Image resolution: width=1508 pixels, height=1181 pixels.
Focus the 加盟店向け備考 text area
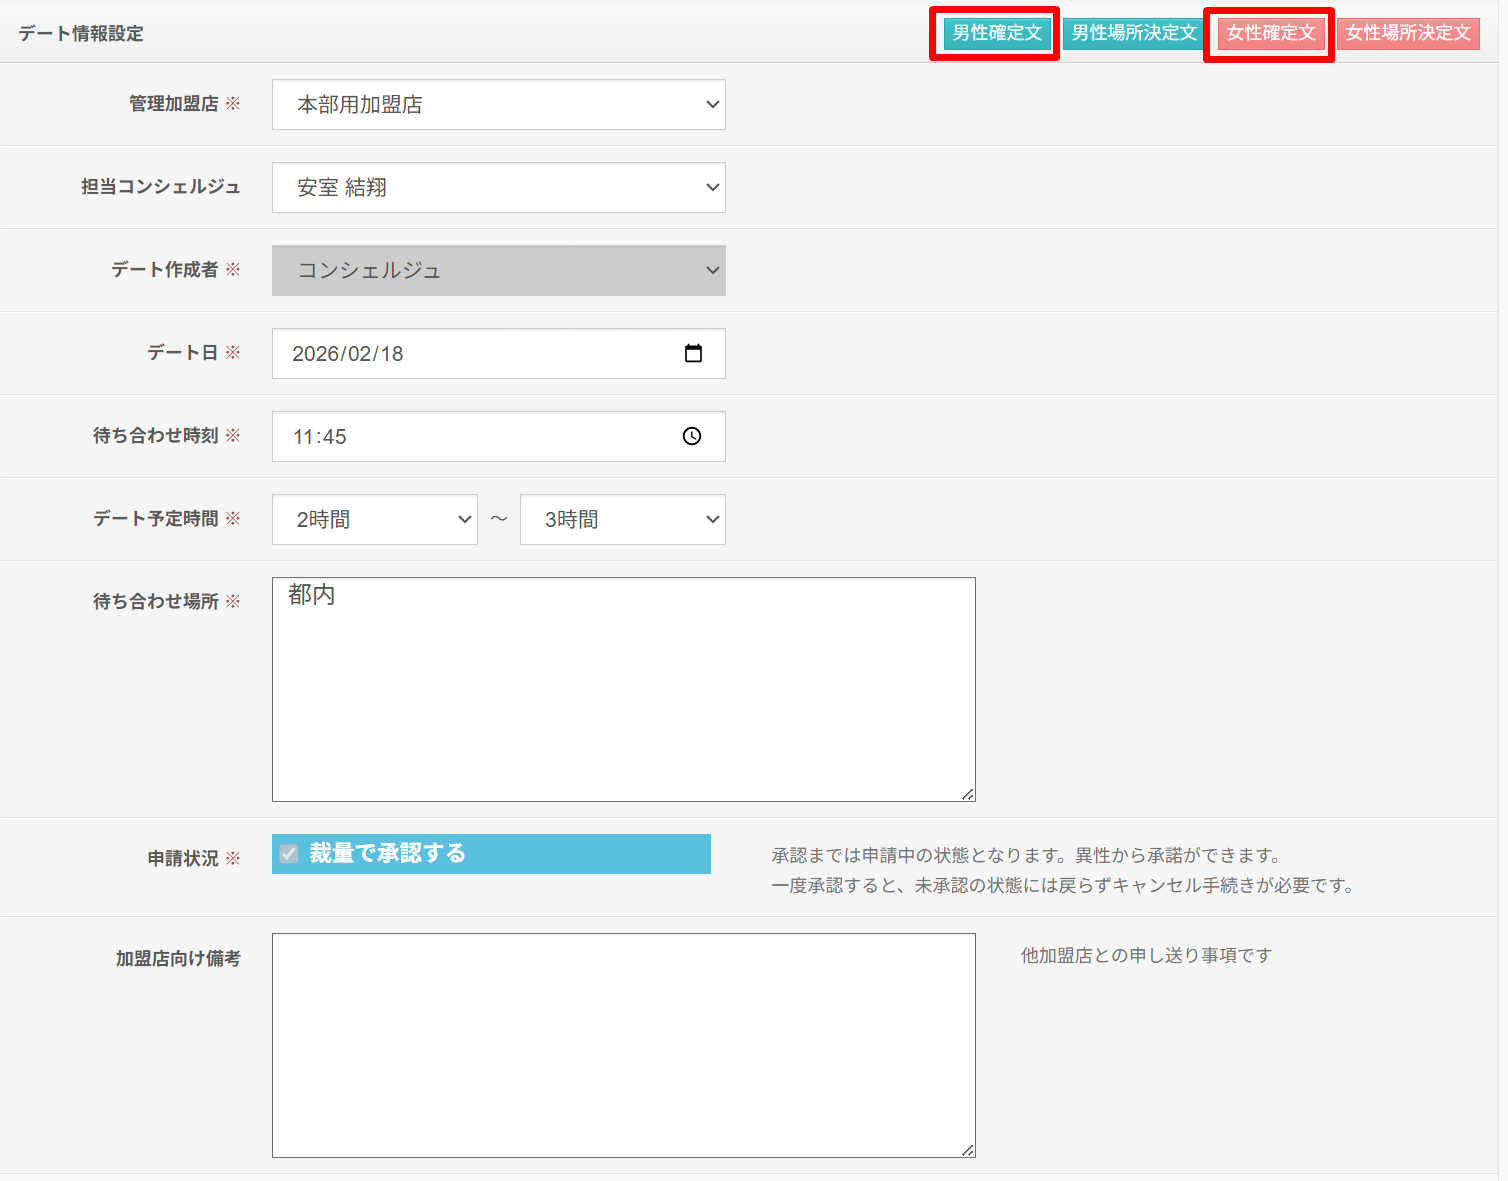[623, 1045]
